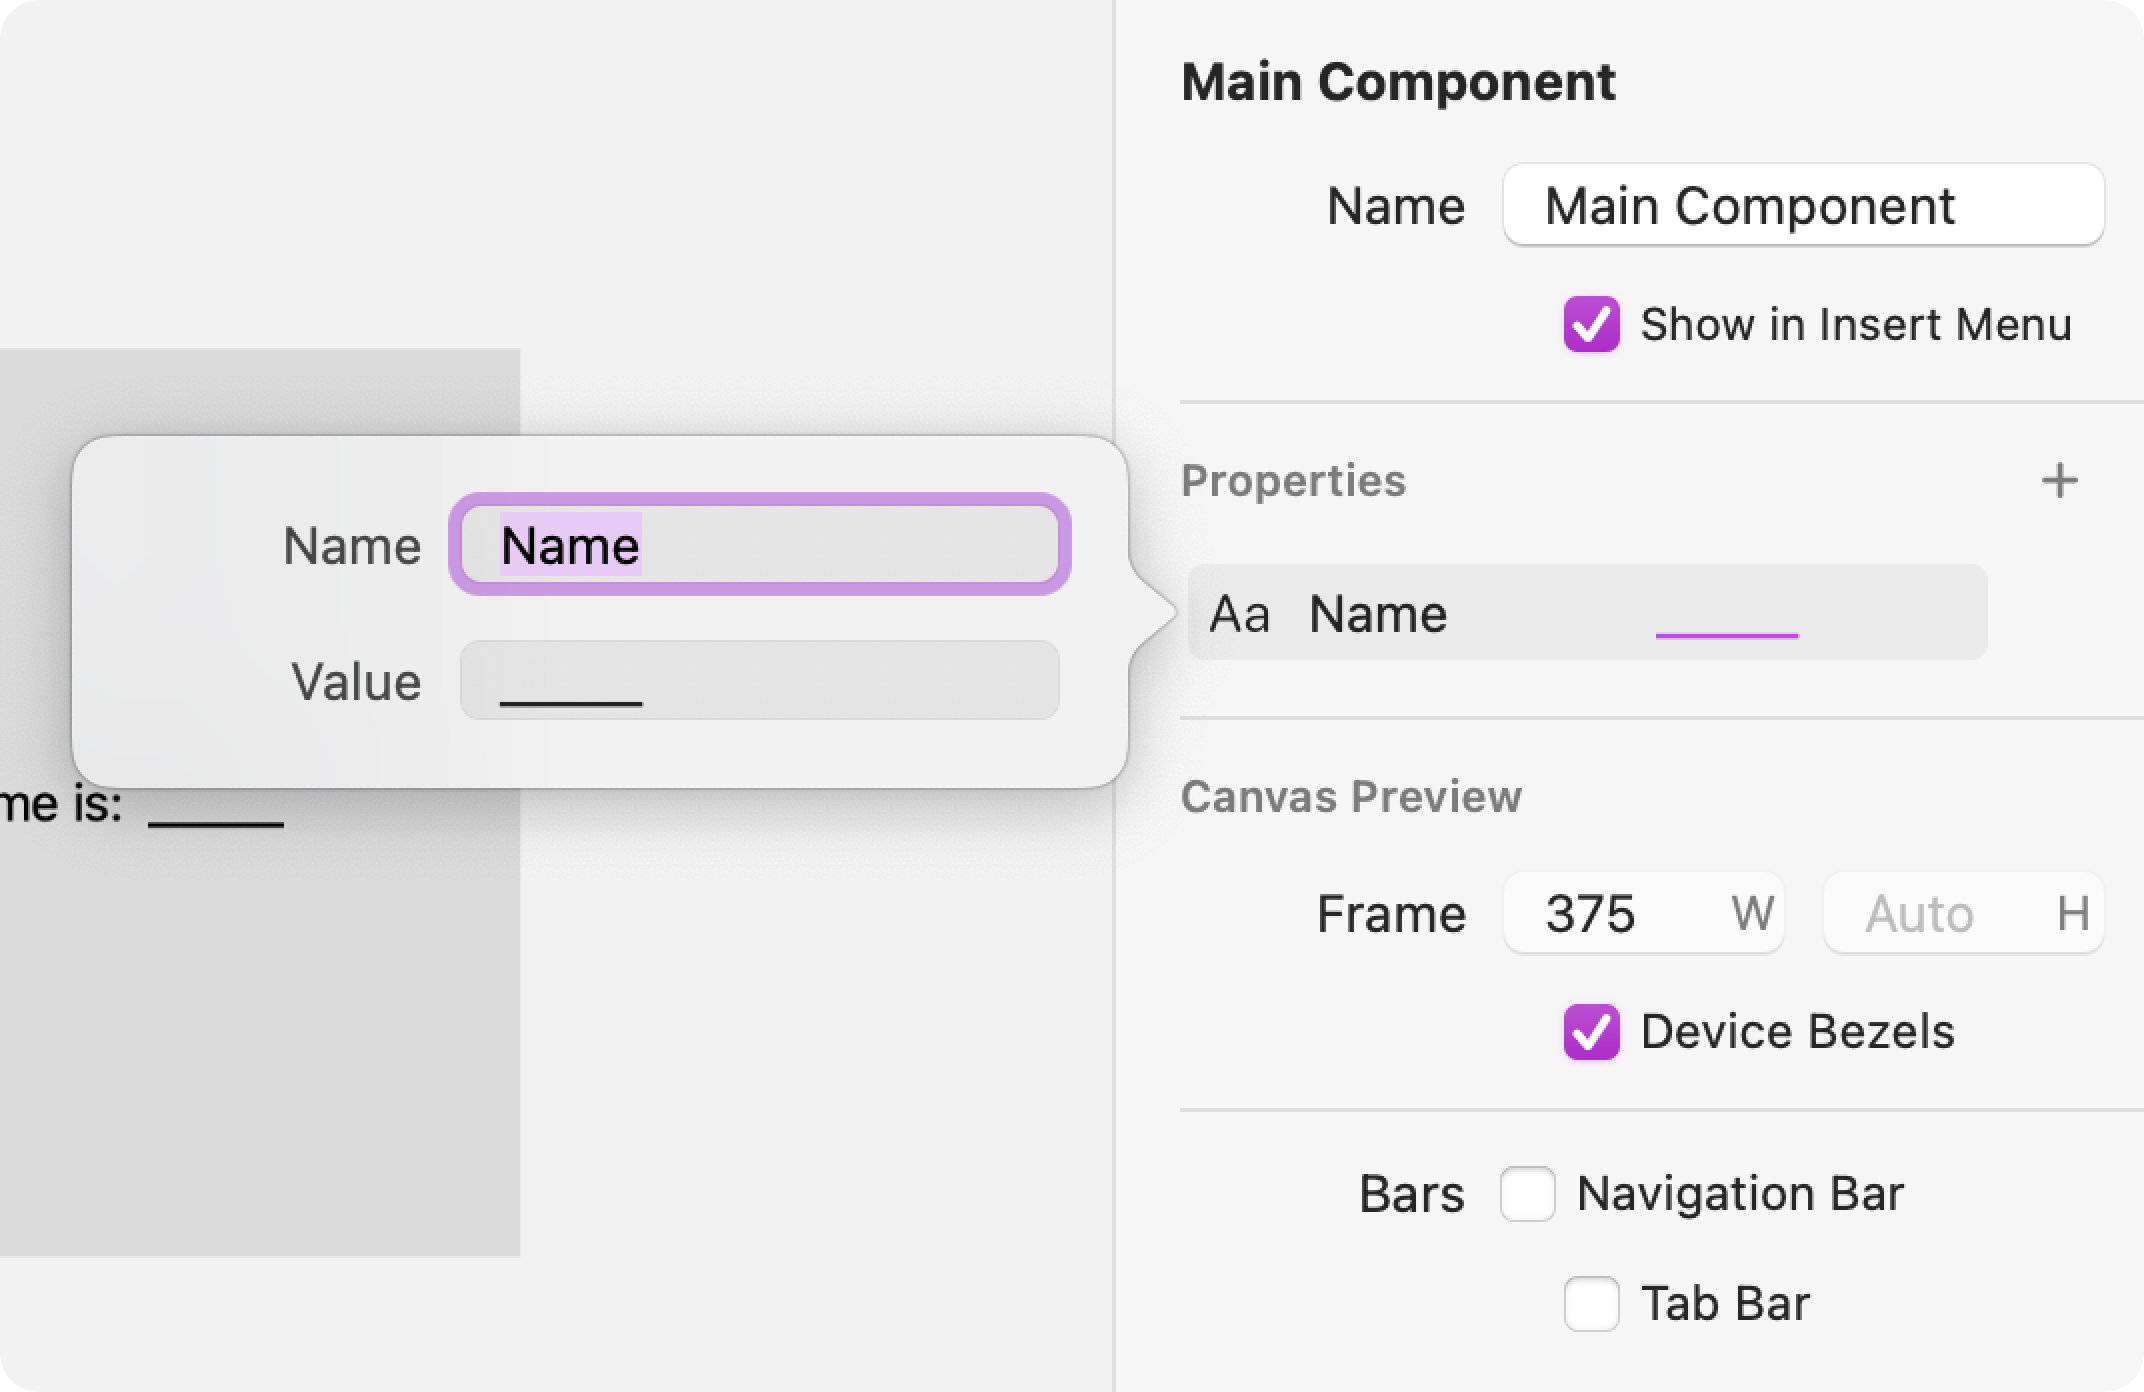Add a new property with plus icon
The image size is (2144, 1392).
coord(2059,481)
